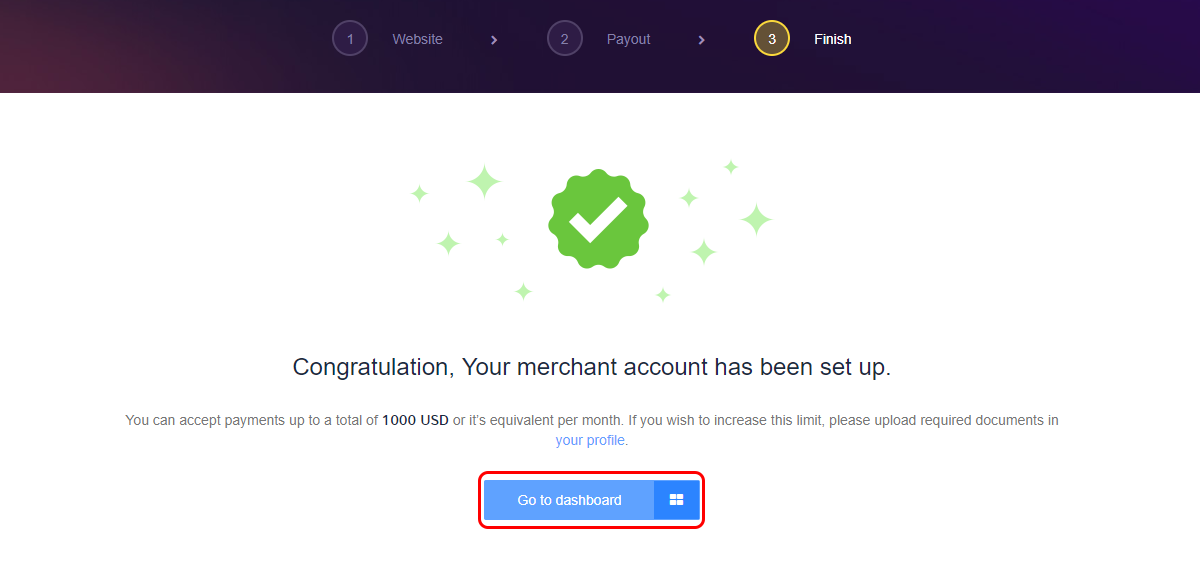Select the step 1 circle for Website
The height and width of the screenshot is (563, 1200).
350,39
